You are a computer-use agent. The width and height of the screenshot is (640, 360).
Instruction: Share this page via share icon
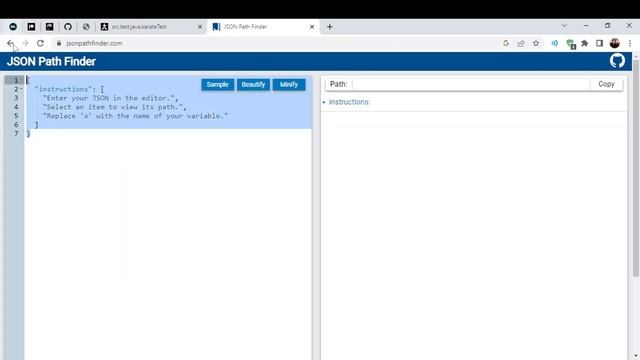click(x=521, y=43)
